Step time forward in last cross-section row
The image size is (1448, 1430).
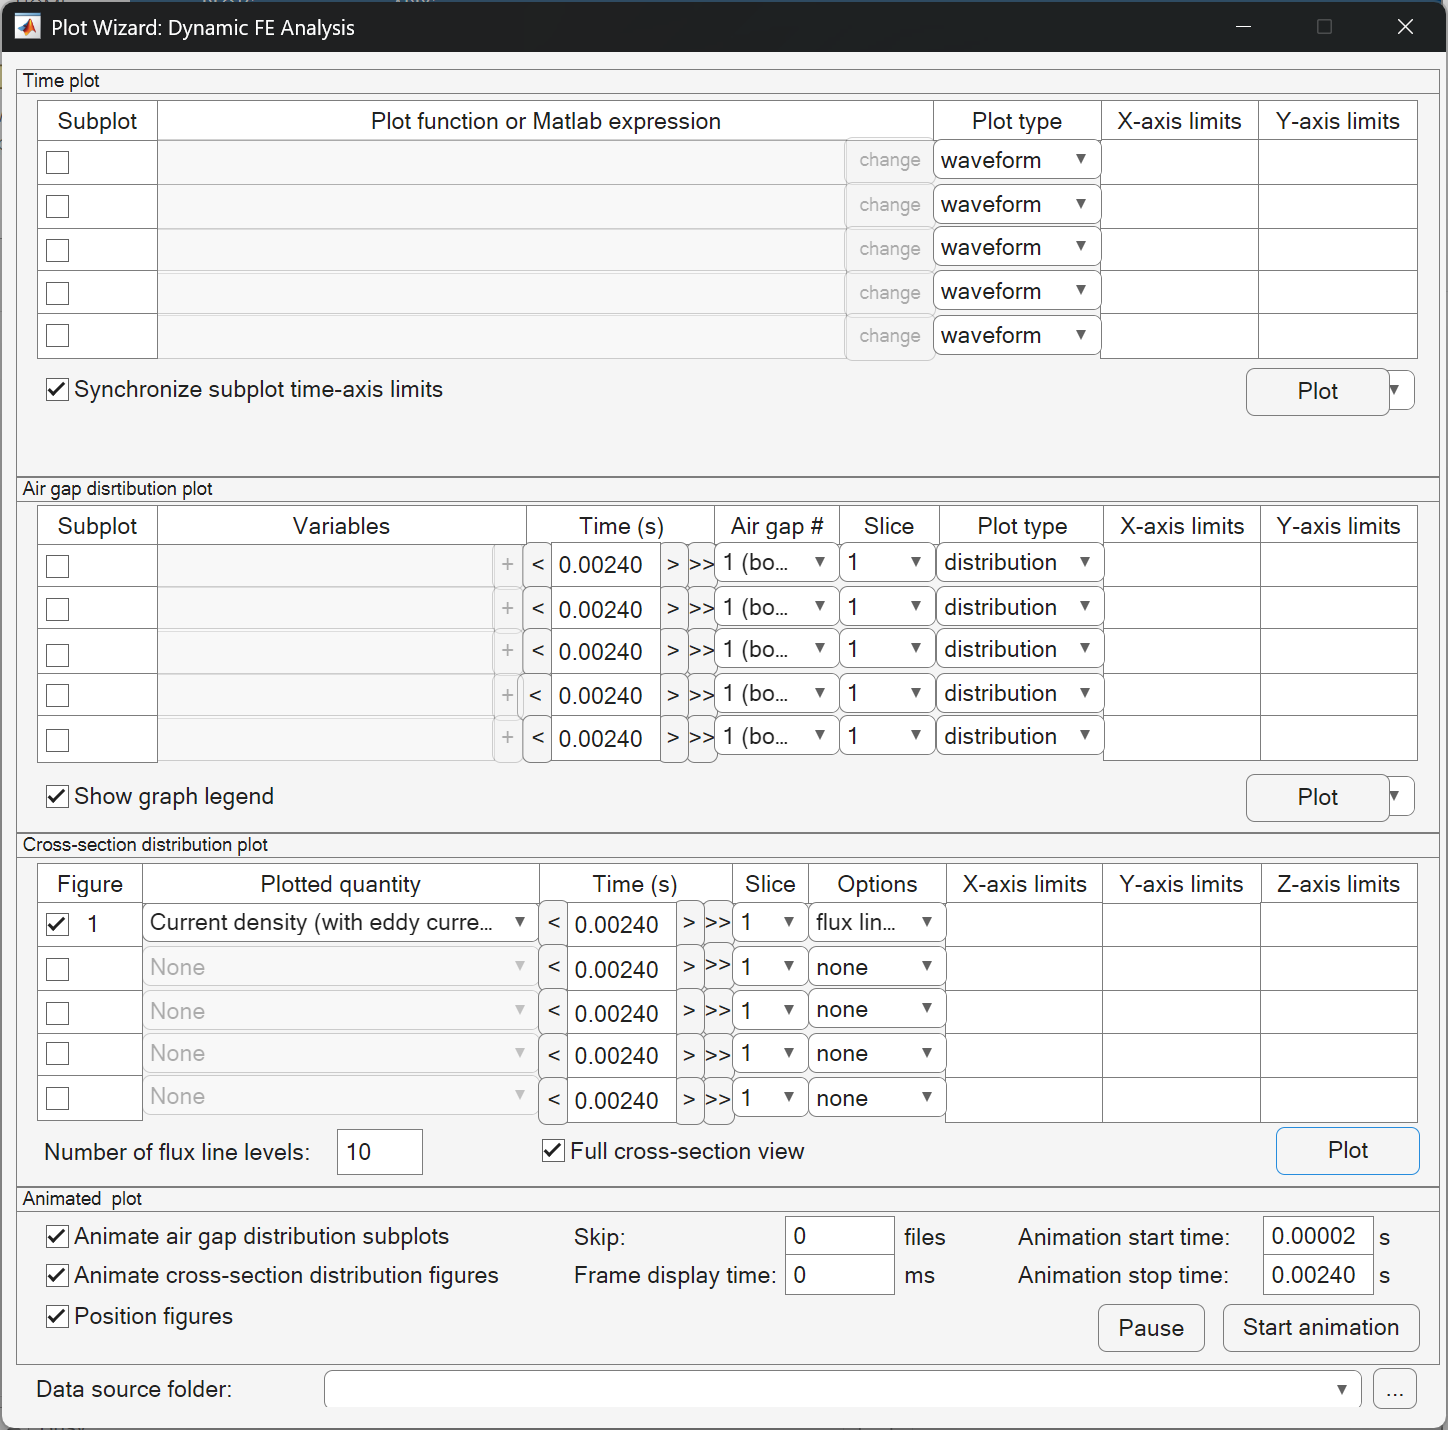pyautogui.click(x=689, y=1100)
